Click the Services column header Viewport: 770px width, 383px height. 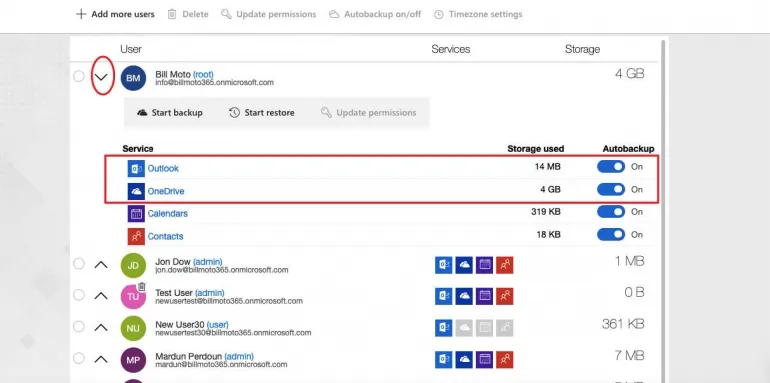pos(451,49)
